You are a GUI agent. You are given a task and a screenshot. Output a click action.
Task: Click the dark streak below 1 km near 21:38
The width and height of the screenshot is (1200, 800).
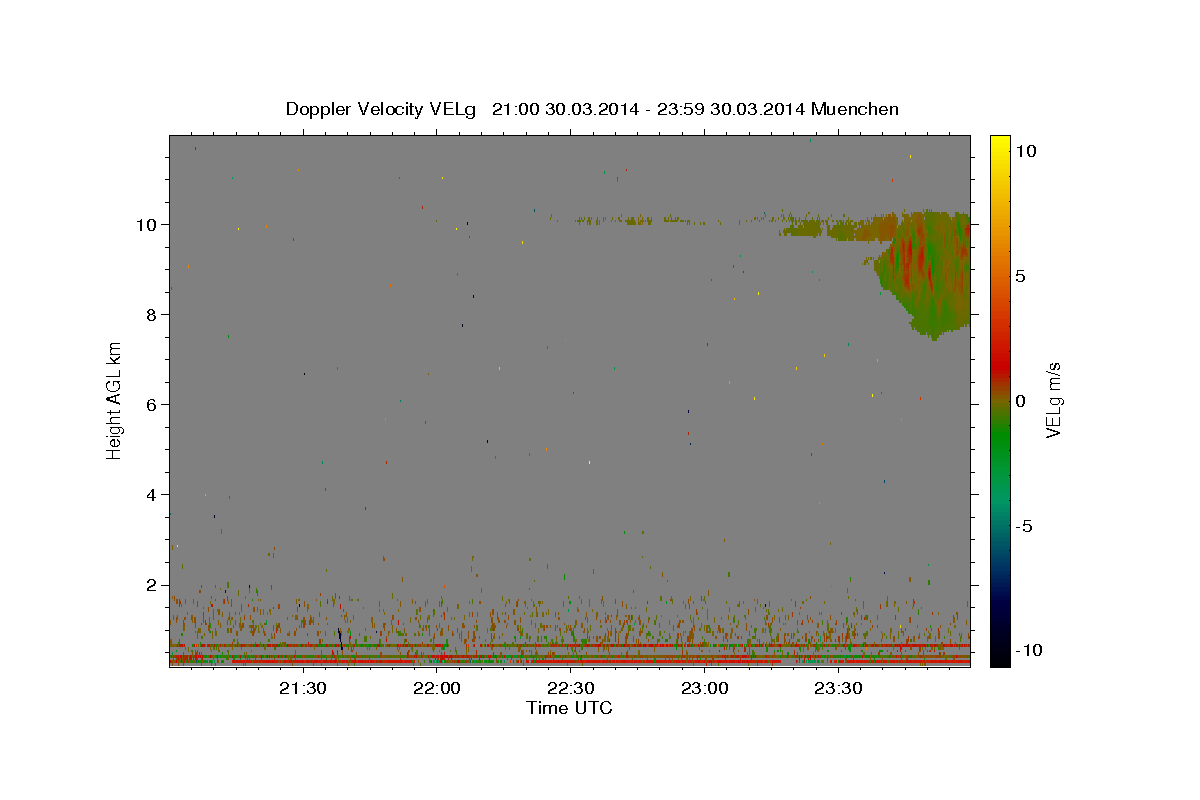pos(340,639)
